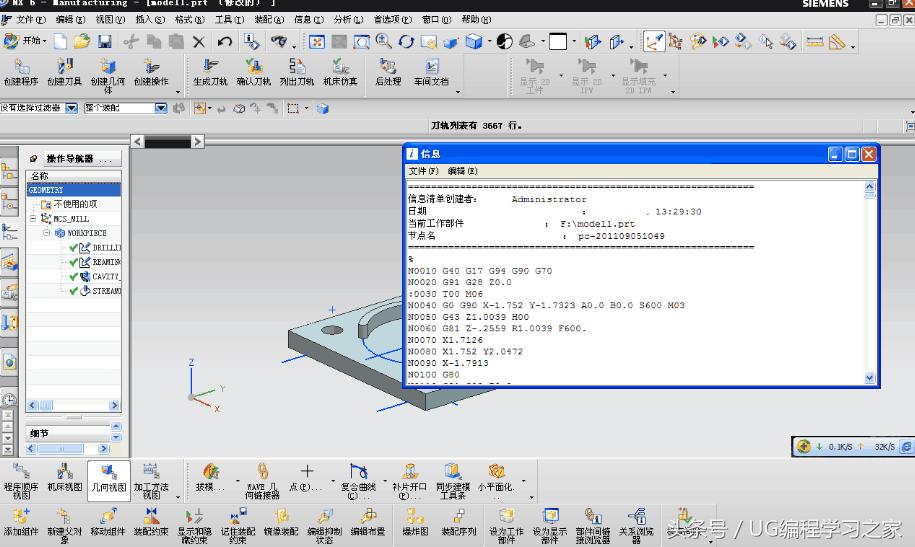Collapse the WORKPIECE tree node
The image size is (915, 547).
coord(47,232)
